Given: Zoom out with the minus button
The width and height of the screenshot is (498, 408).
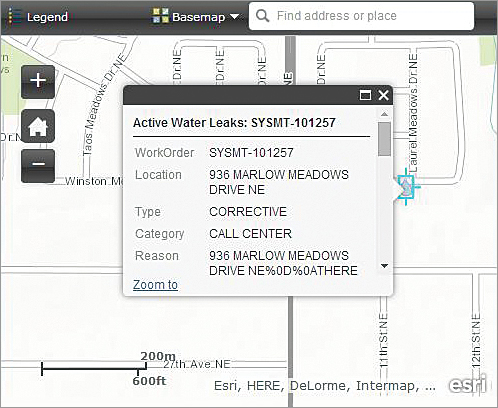Looking at the screenshot, I should click(x=38, y=166).
